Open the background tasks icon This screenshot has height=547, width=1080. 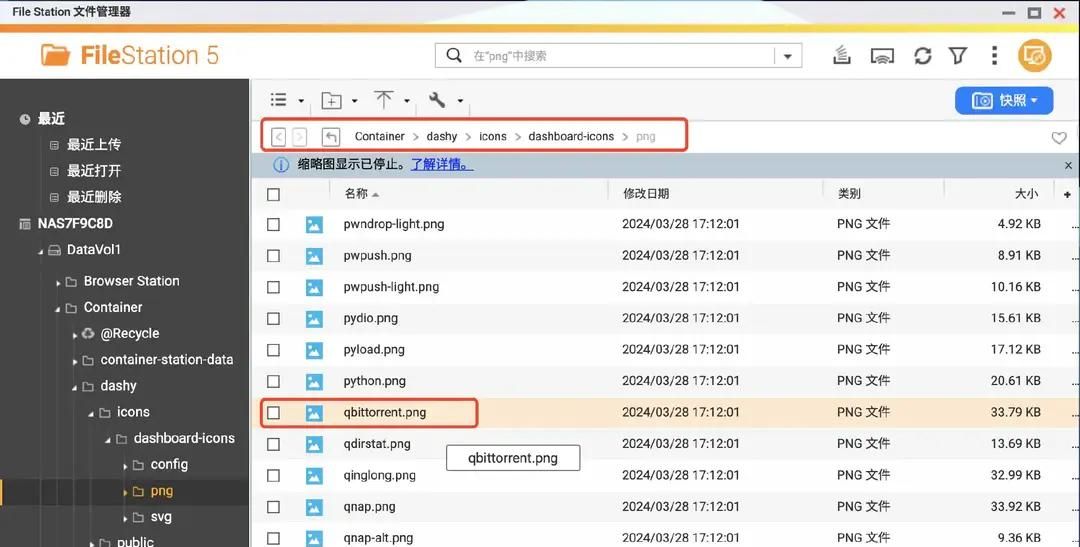(x=842, y=55)
